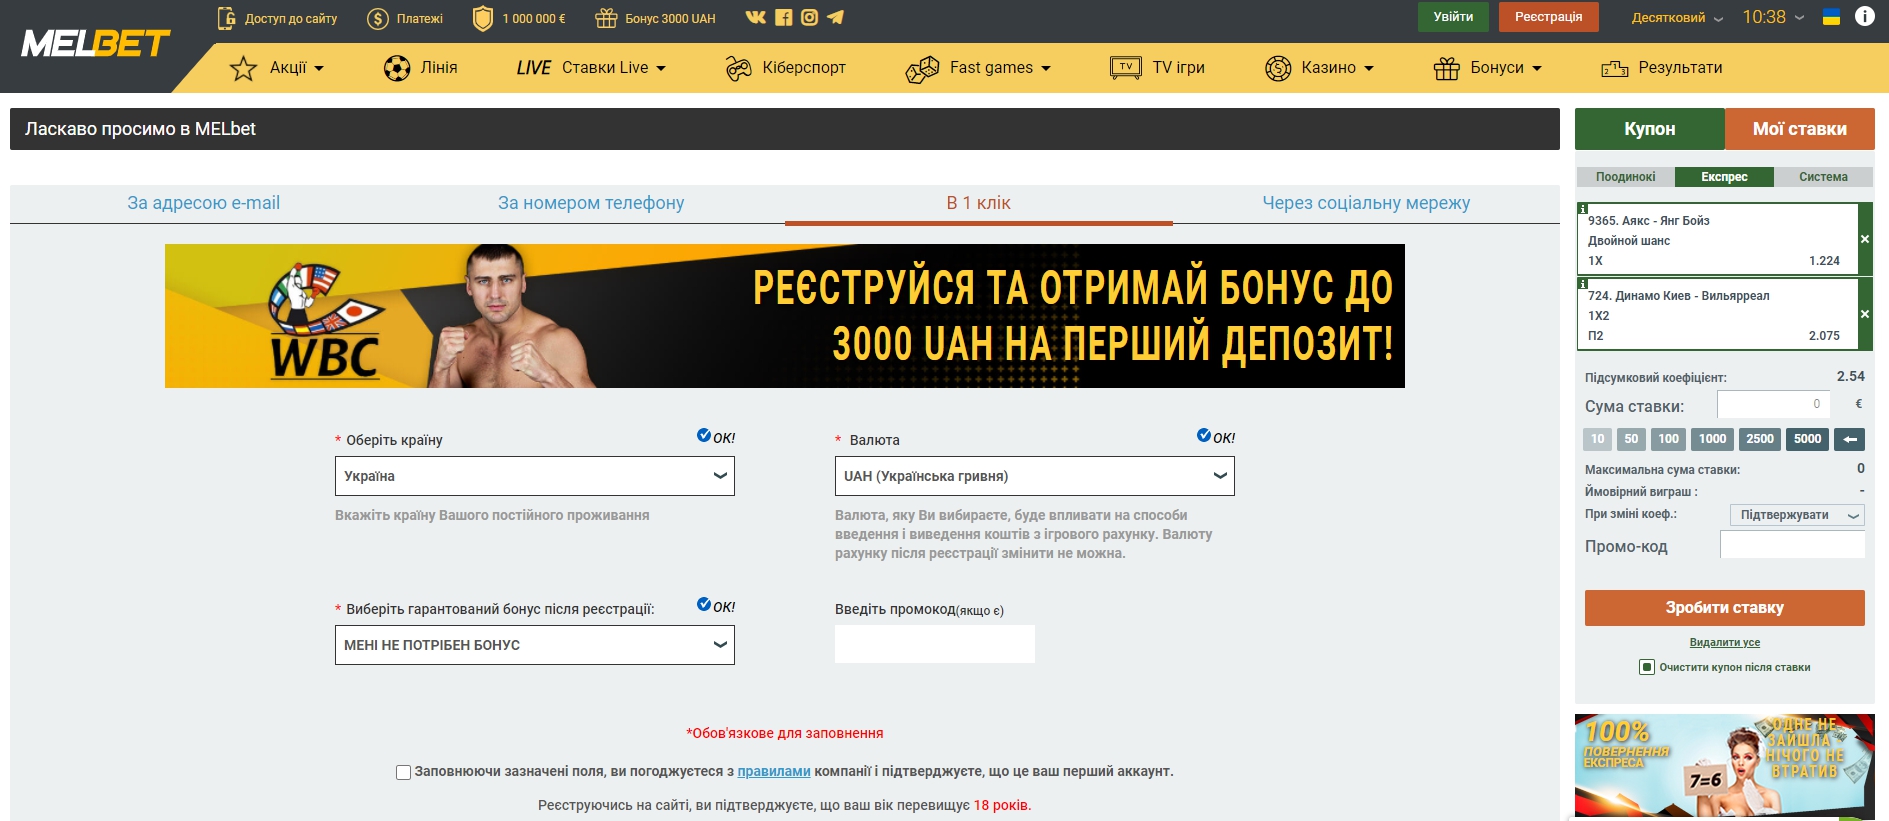Select the В 1 клік tab
This screenshot has height=821, width=1889.
coord(979,203)
